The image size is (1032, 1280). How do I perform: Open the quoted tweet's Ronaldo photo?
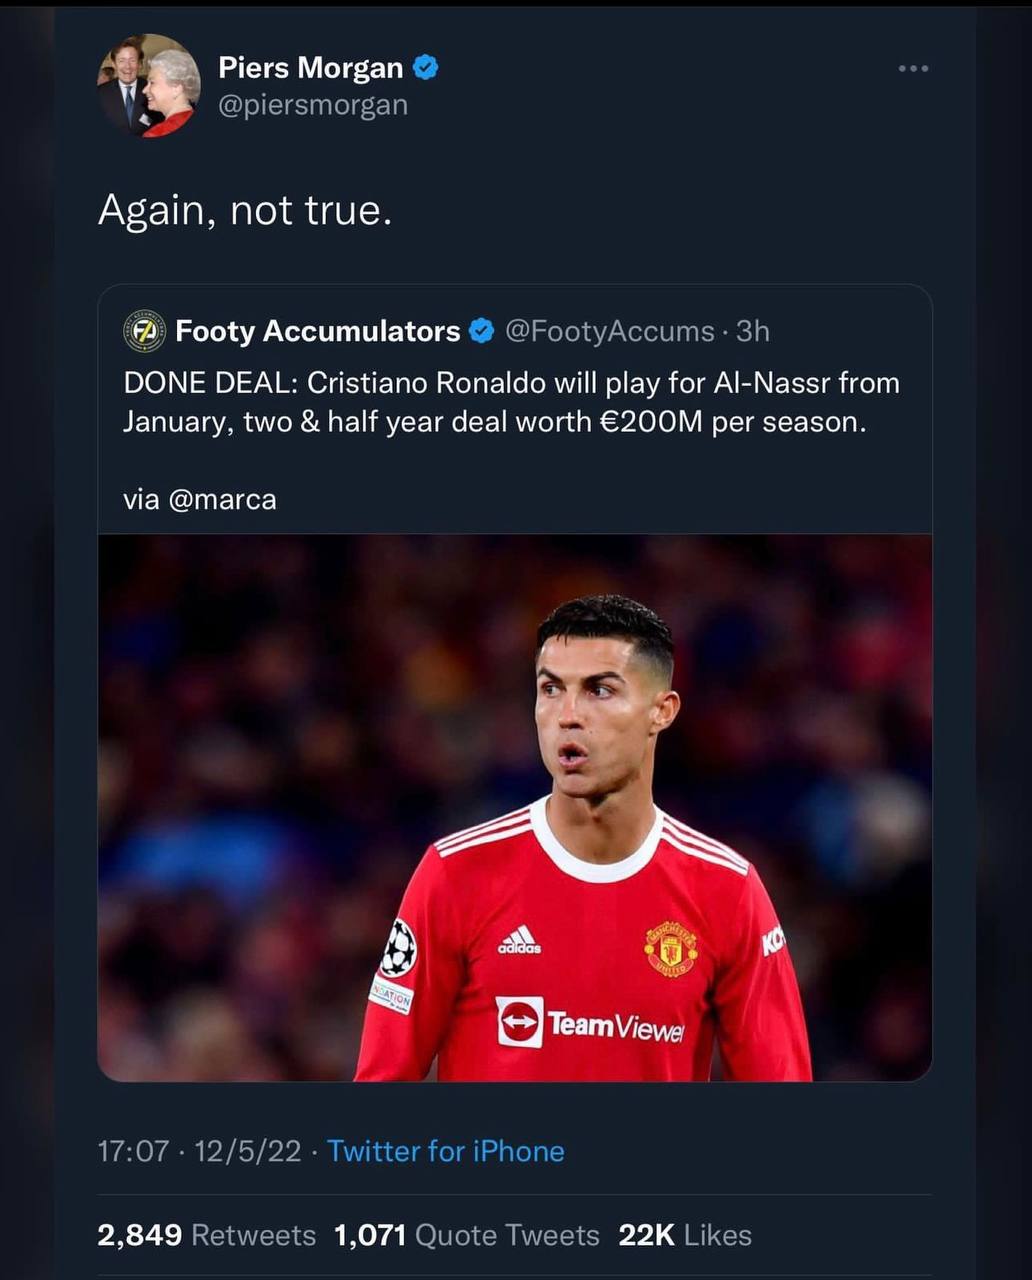(x=514, y=807)
